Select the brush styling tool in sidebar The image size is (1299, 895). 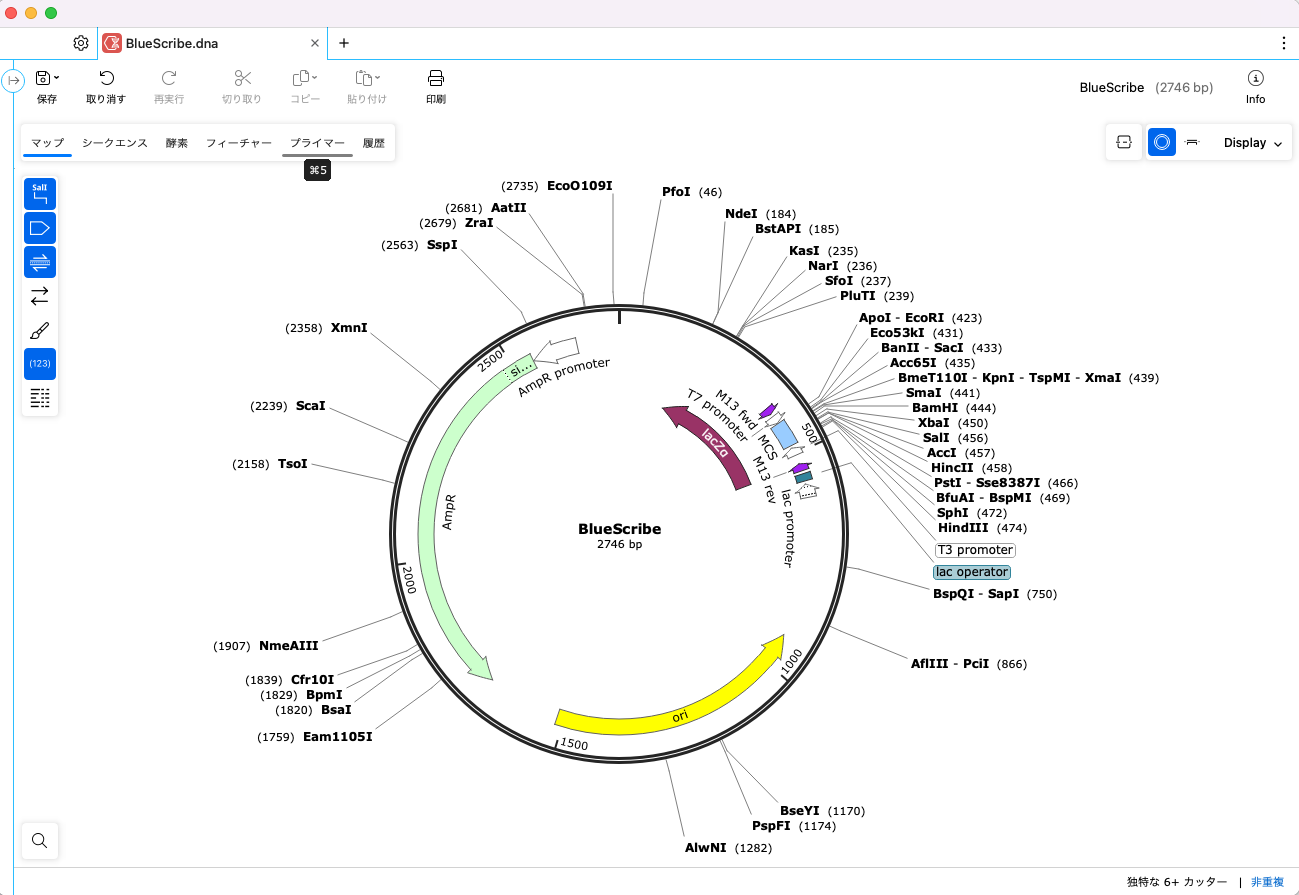[40, 330]
